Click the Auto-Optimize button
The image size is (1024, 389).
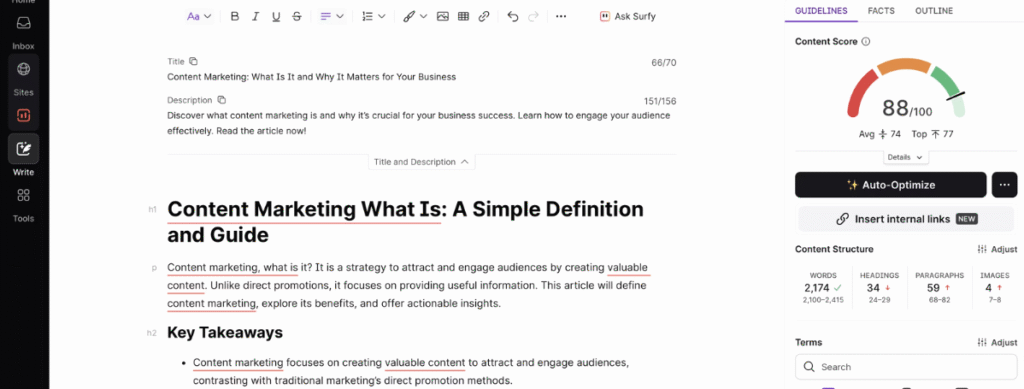pyautogui.click(x=890, y=185)
